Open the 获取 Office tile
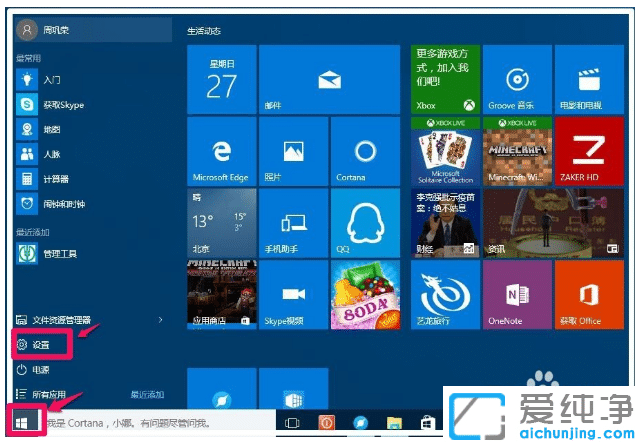Viewport: 643px width, 446px height. coord(589,295)
